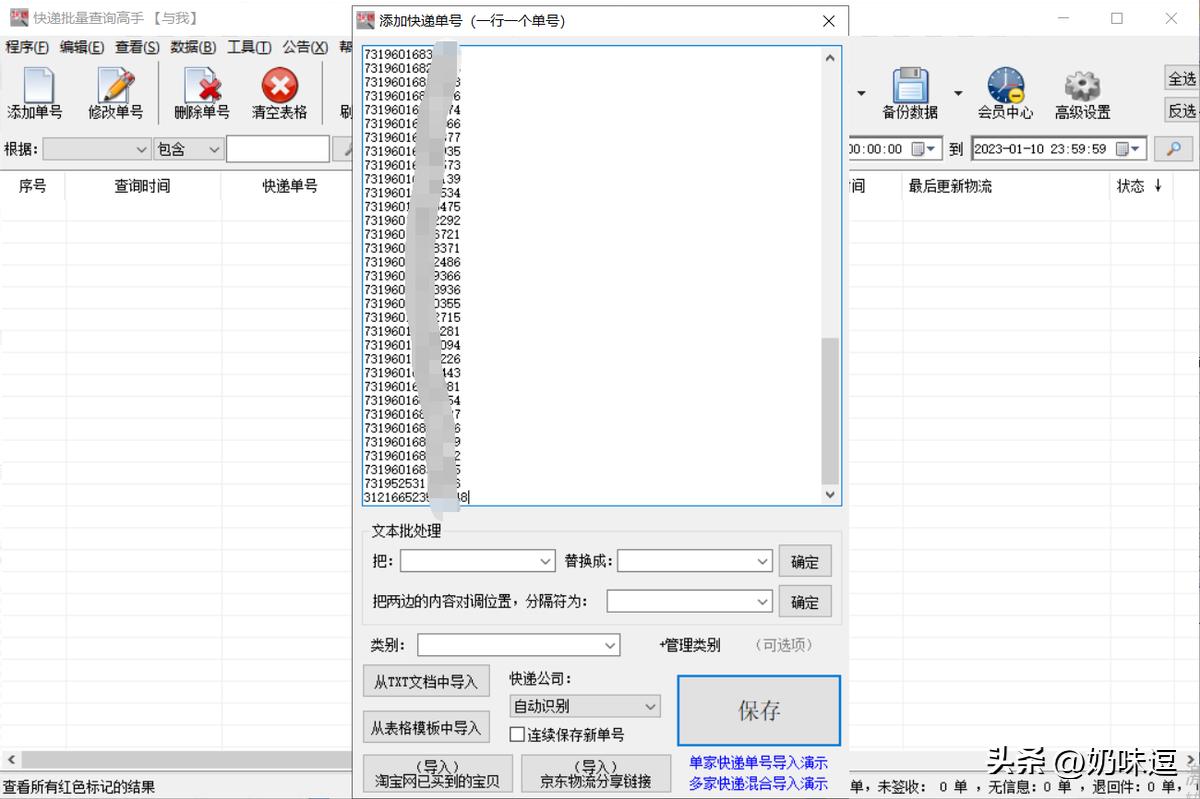The height and width of the screenshot is (799, 1200).
Task: Click the 删除单号 toolbar icon
Action: click(201, 88)
